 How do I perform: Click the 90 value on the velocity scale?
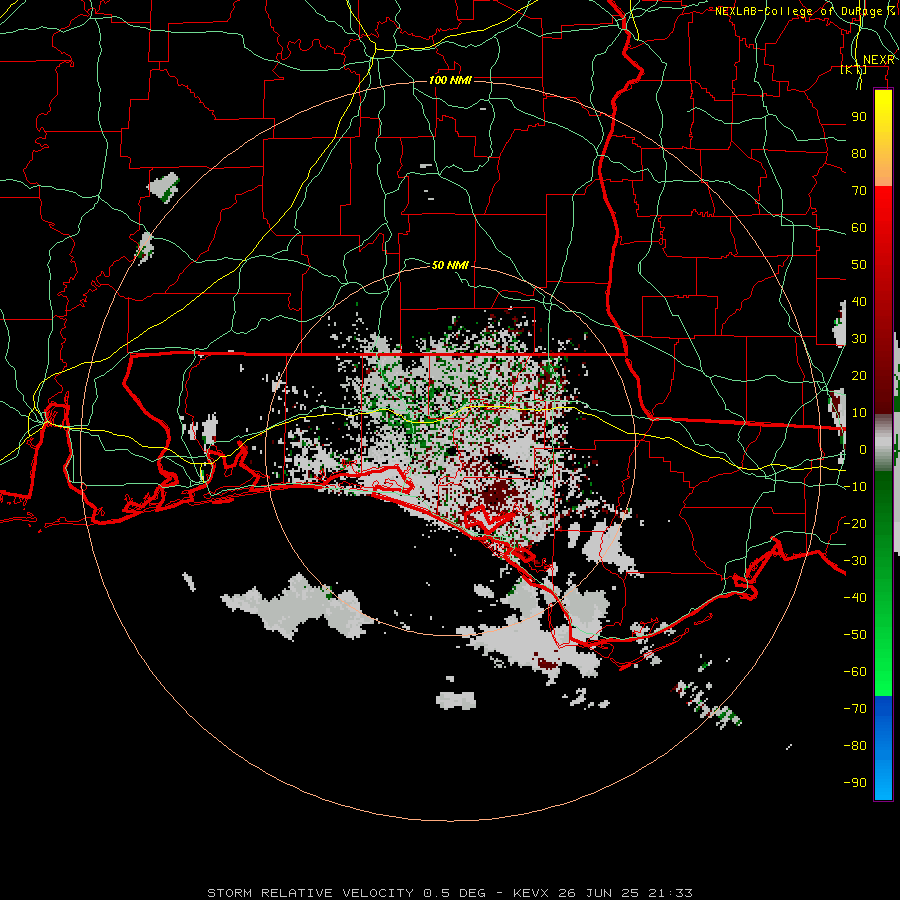(859, 117)
